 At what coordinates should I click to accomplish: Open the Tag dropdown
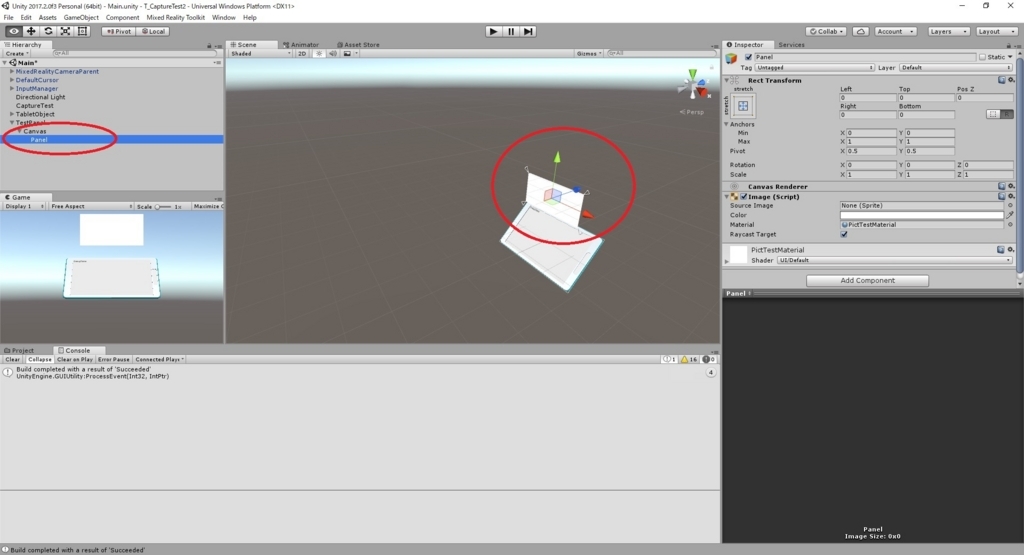(814, 68)
